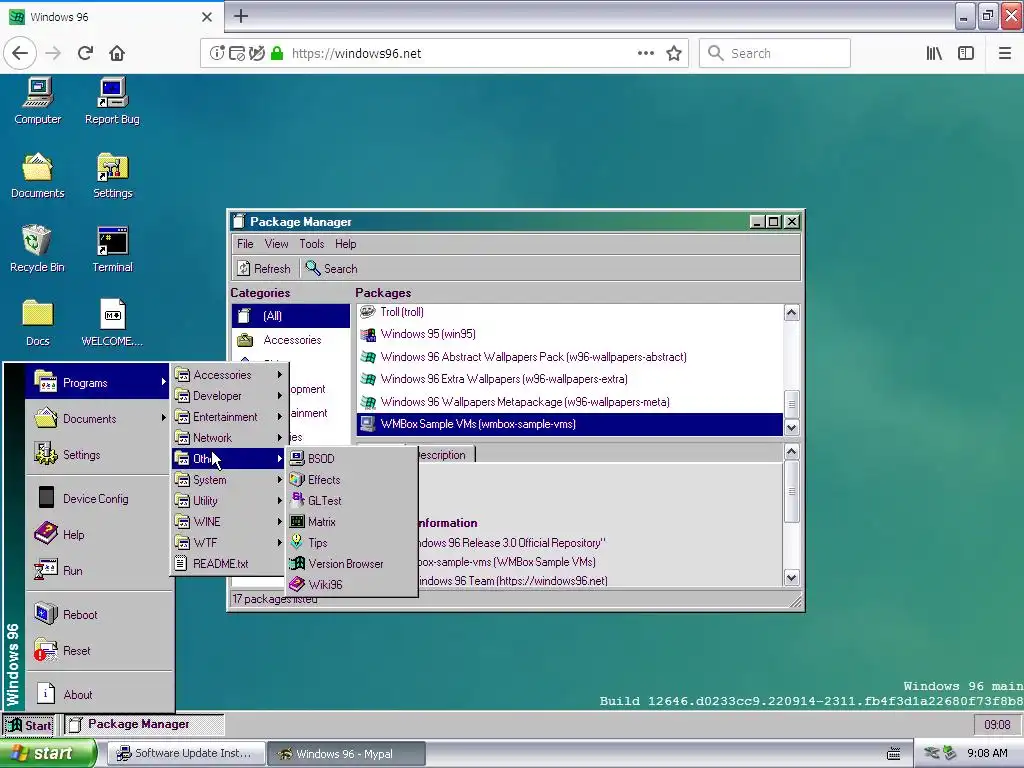The image size is (1024, 768).
Task: Open the Tools menu in Package Manager
Action: tap(312, 244)
